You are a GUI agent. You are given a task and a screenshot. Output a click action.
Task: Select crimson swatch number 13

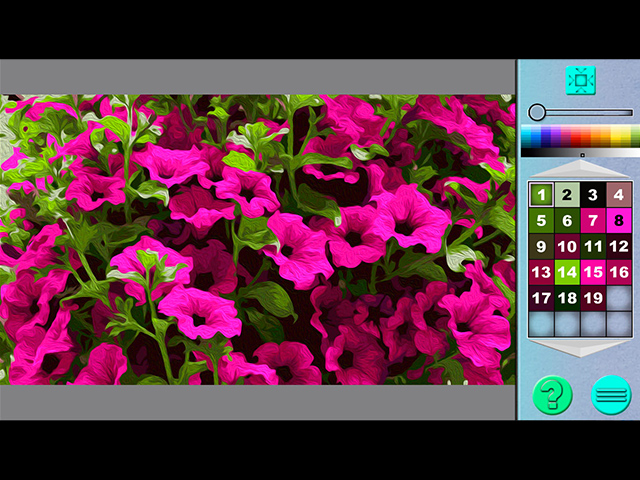(541, 272)
